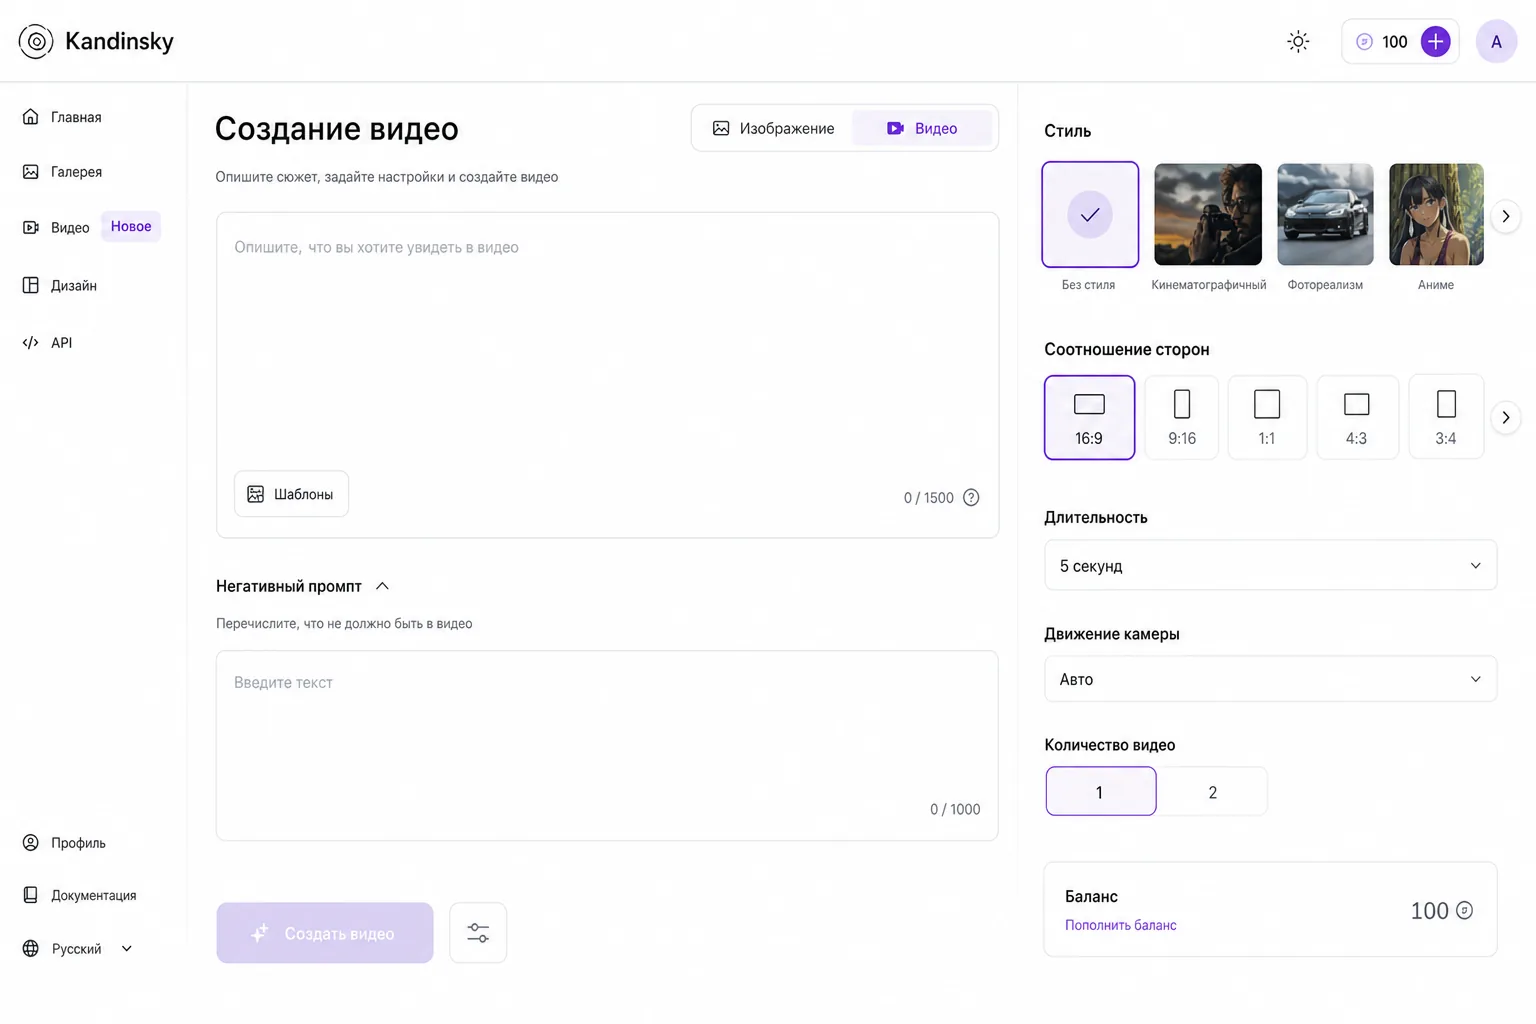The height and width of the screenshot is (1024, 1536).
Task: Click the Создать видео button
Action: tap(325, 933)
